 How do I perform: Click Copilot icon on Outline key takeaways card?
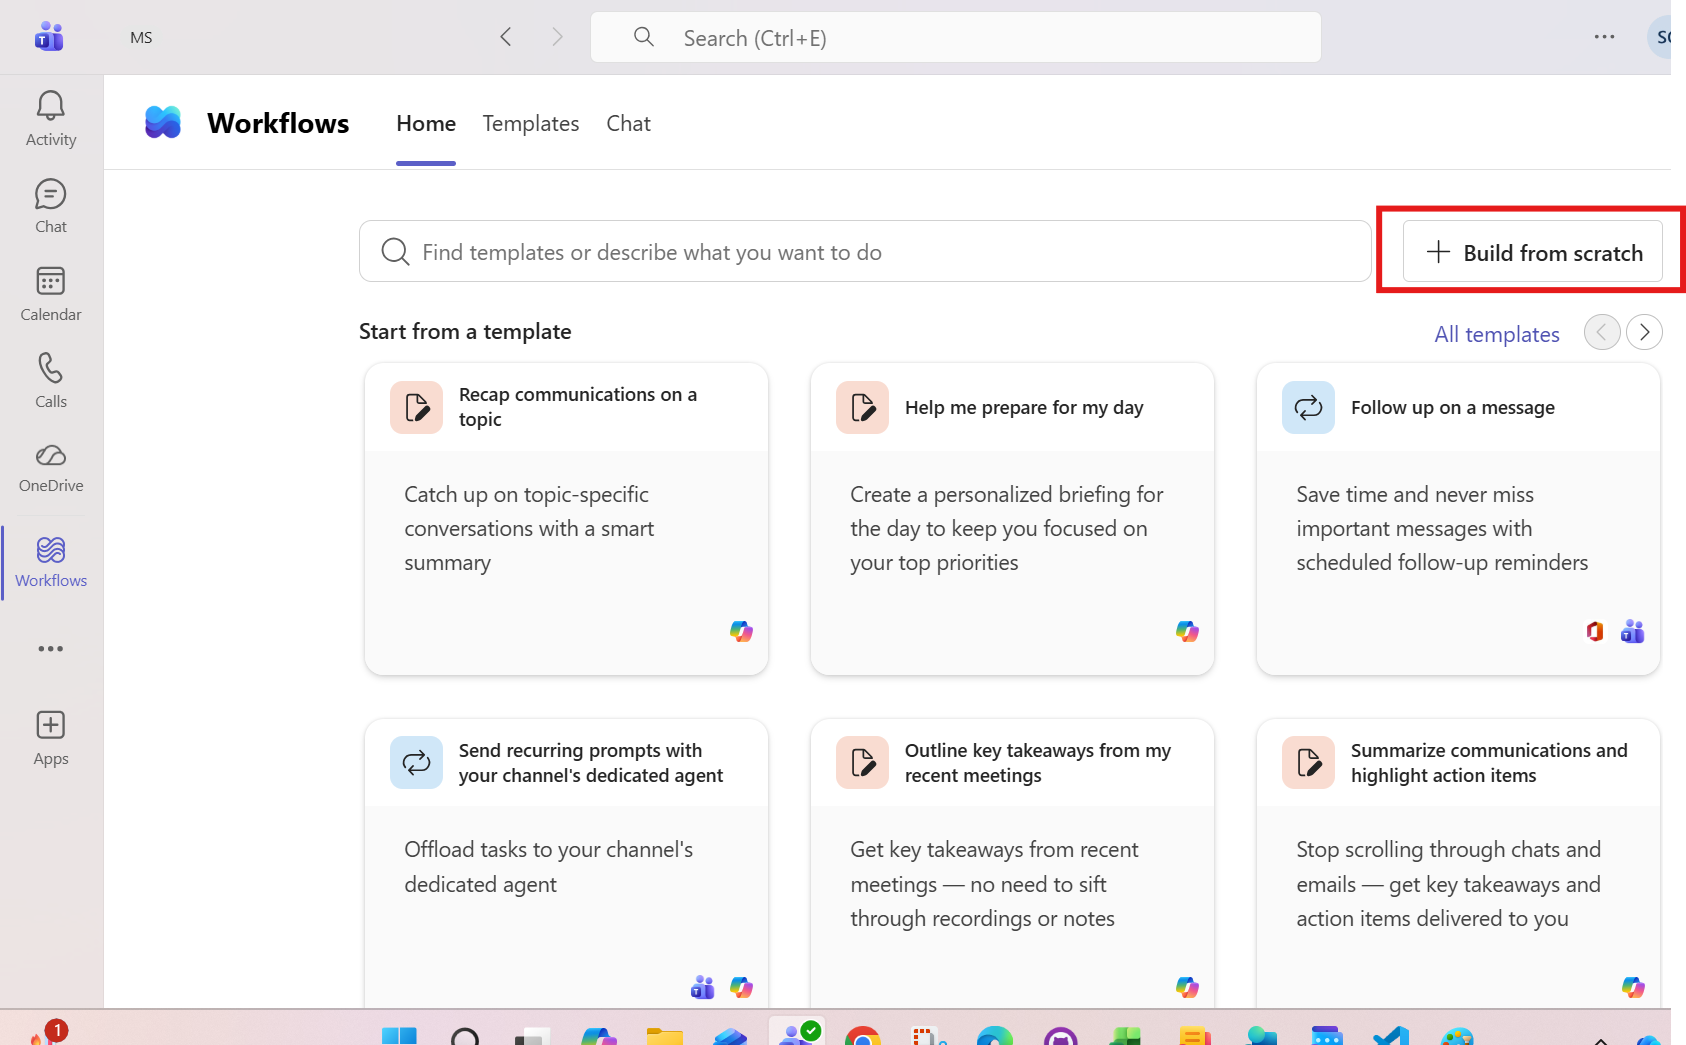tap(1187, 987)
